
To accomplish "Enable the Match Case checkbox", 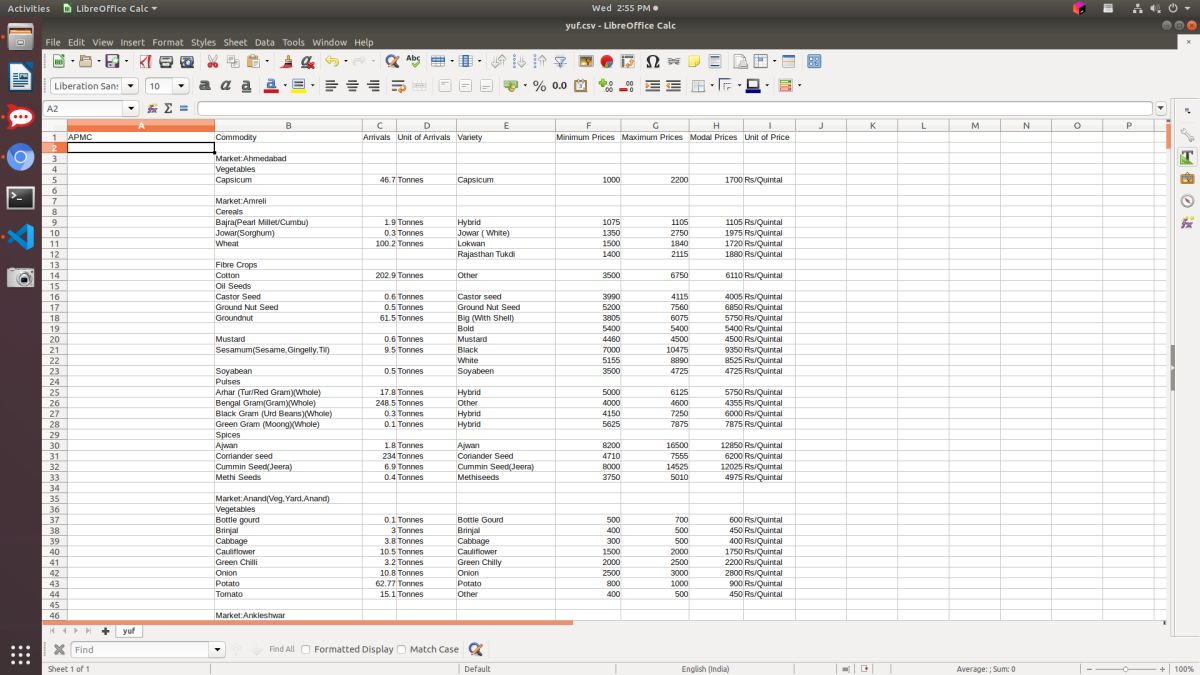I will 402,649.
